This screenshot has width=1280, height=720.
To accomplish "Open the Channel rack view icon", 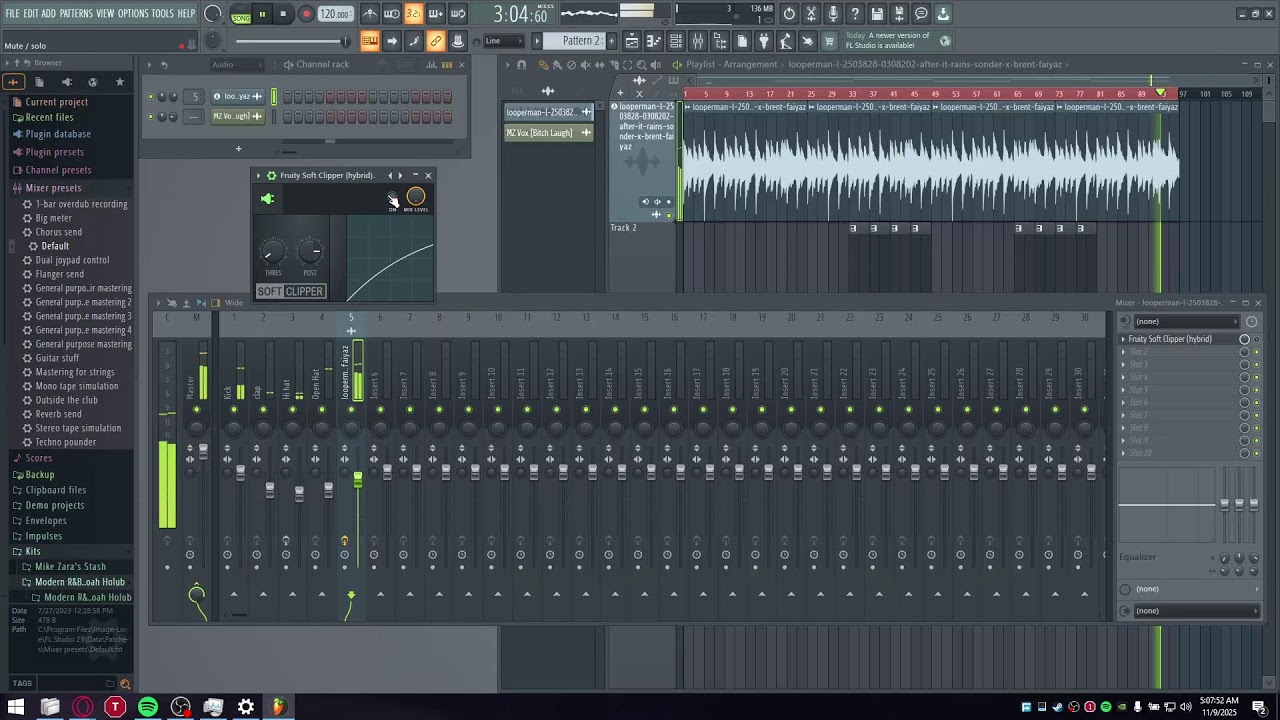I will (x=676, y=41).
